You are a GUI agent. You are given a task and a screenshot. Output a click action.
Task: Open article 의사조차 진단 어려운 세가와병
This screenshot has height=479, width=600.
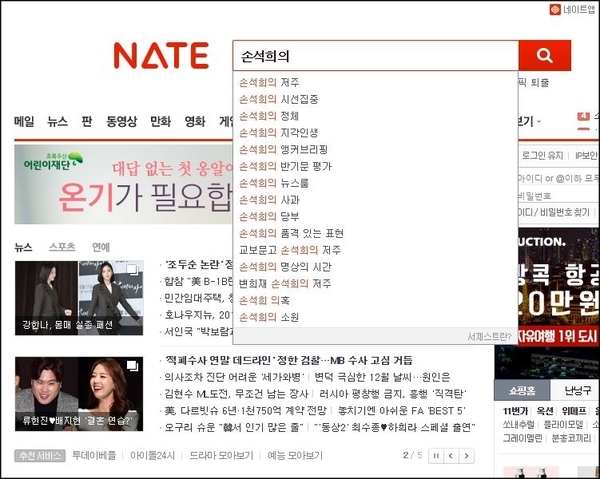coord(234,377)
